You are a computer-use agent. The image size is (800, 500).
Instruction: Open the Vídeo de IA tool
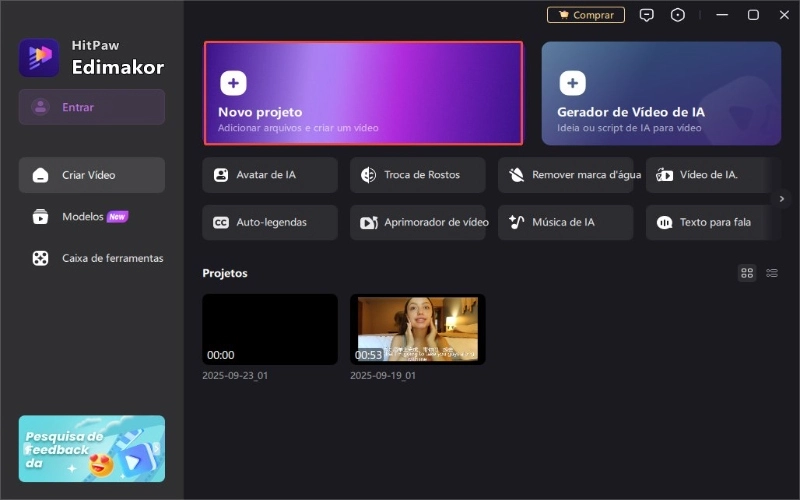pyautogui.click(x=713, y=175)
